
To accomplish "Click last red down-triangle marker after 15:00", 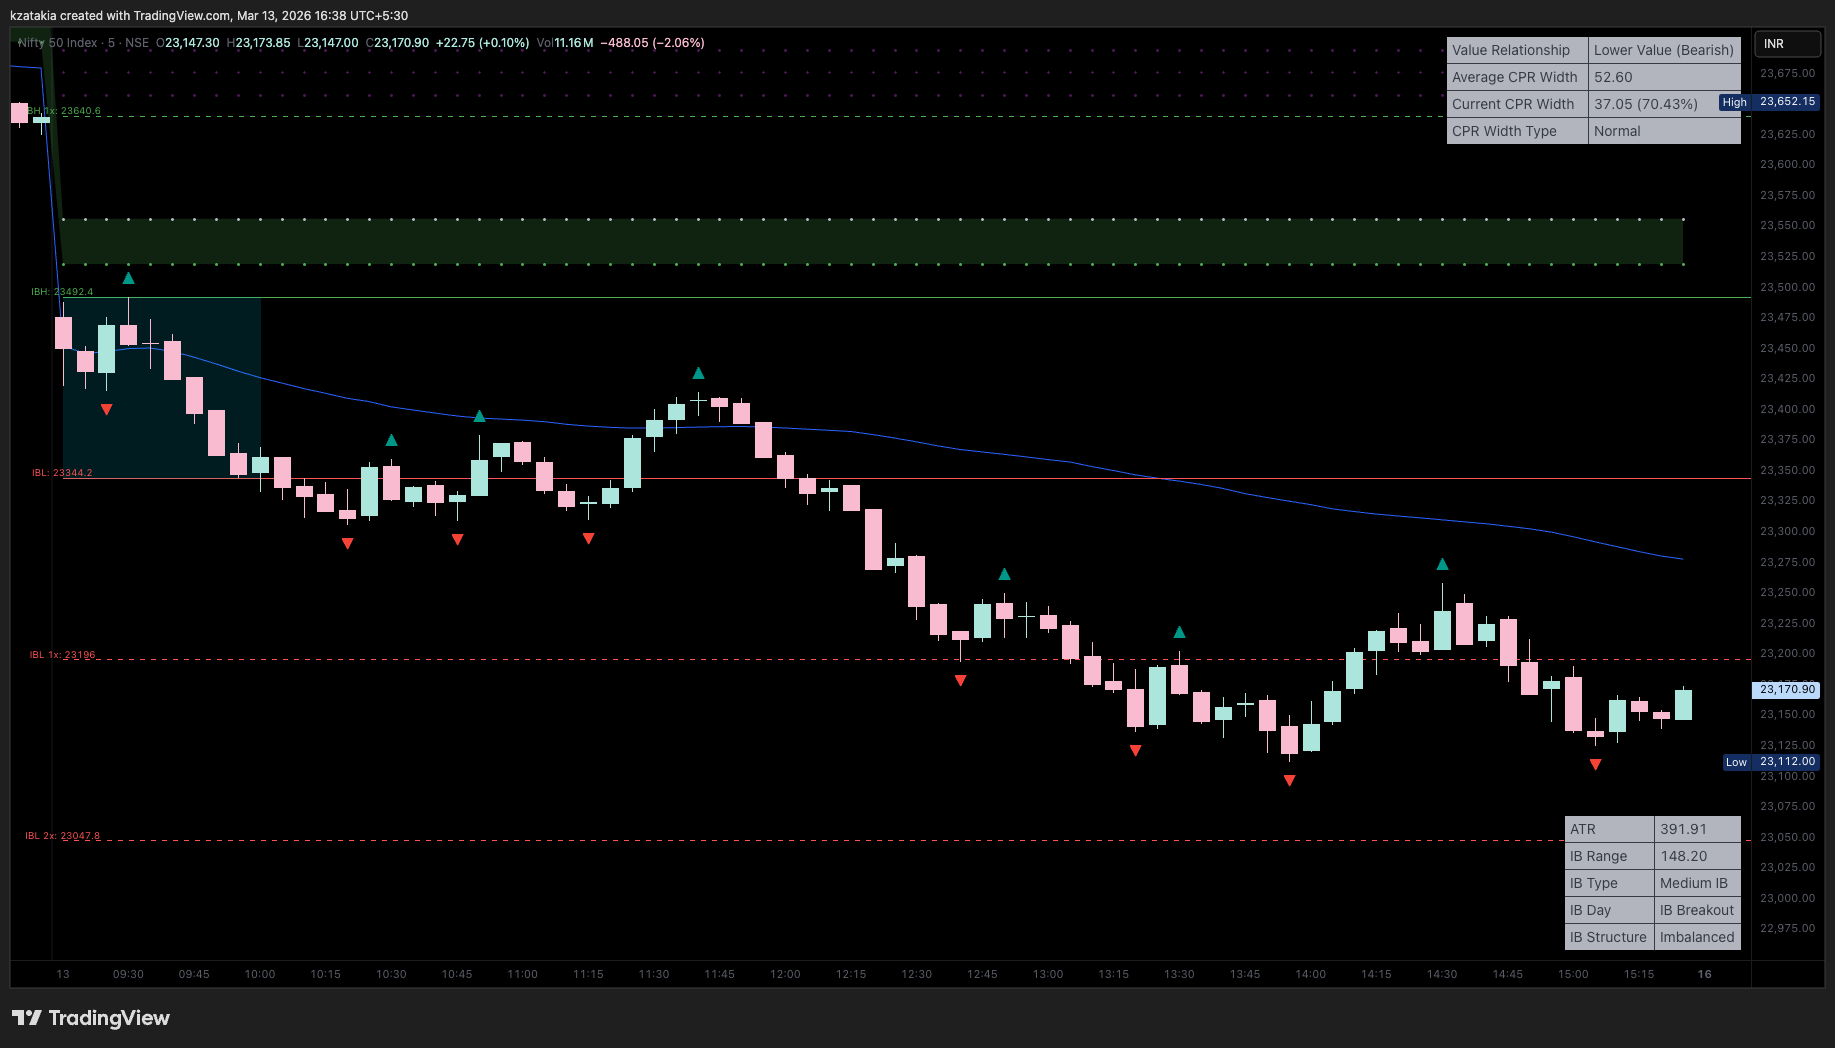I will point(1595,764).
